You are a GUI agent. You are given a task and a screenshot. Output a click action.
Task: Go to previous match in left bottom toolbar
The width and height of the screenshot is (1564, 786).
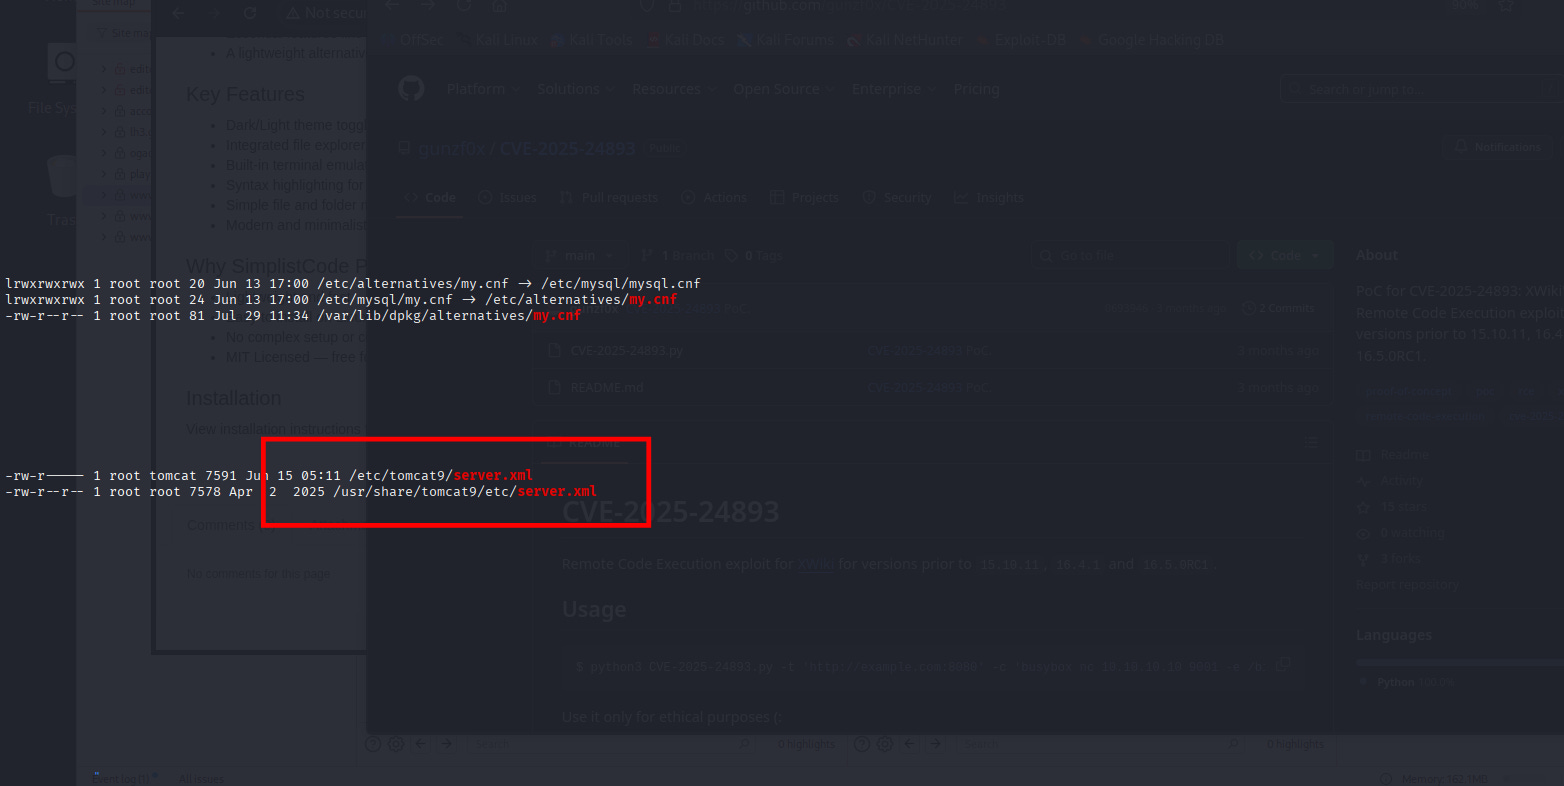pyautogui.click(x=421, y=744)
